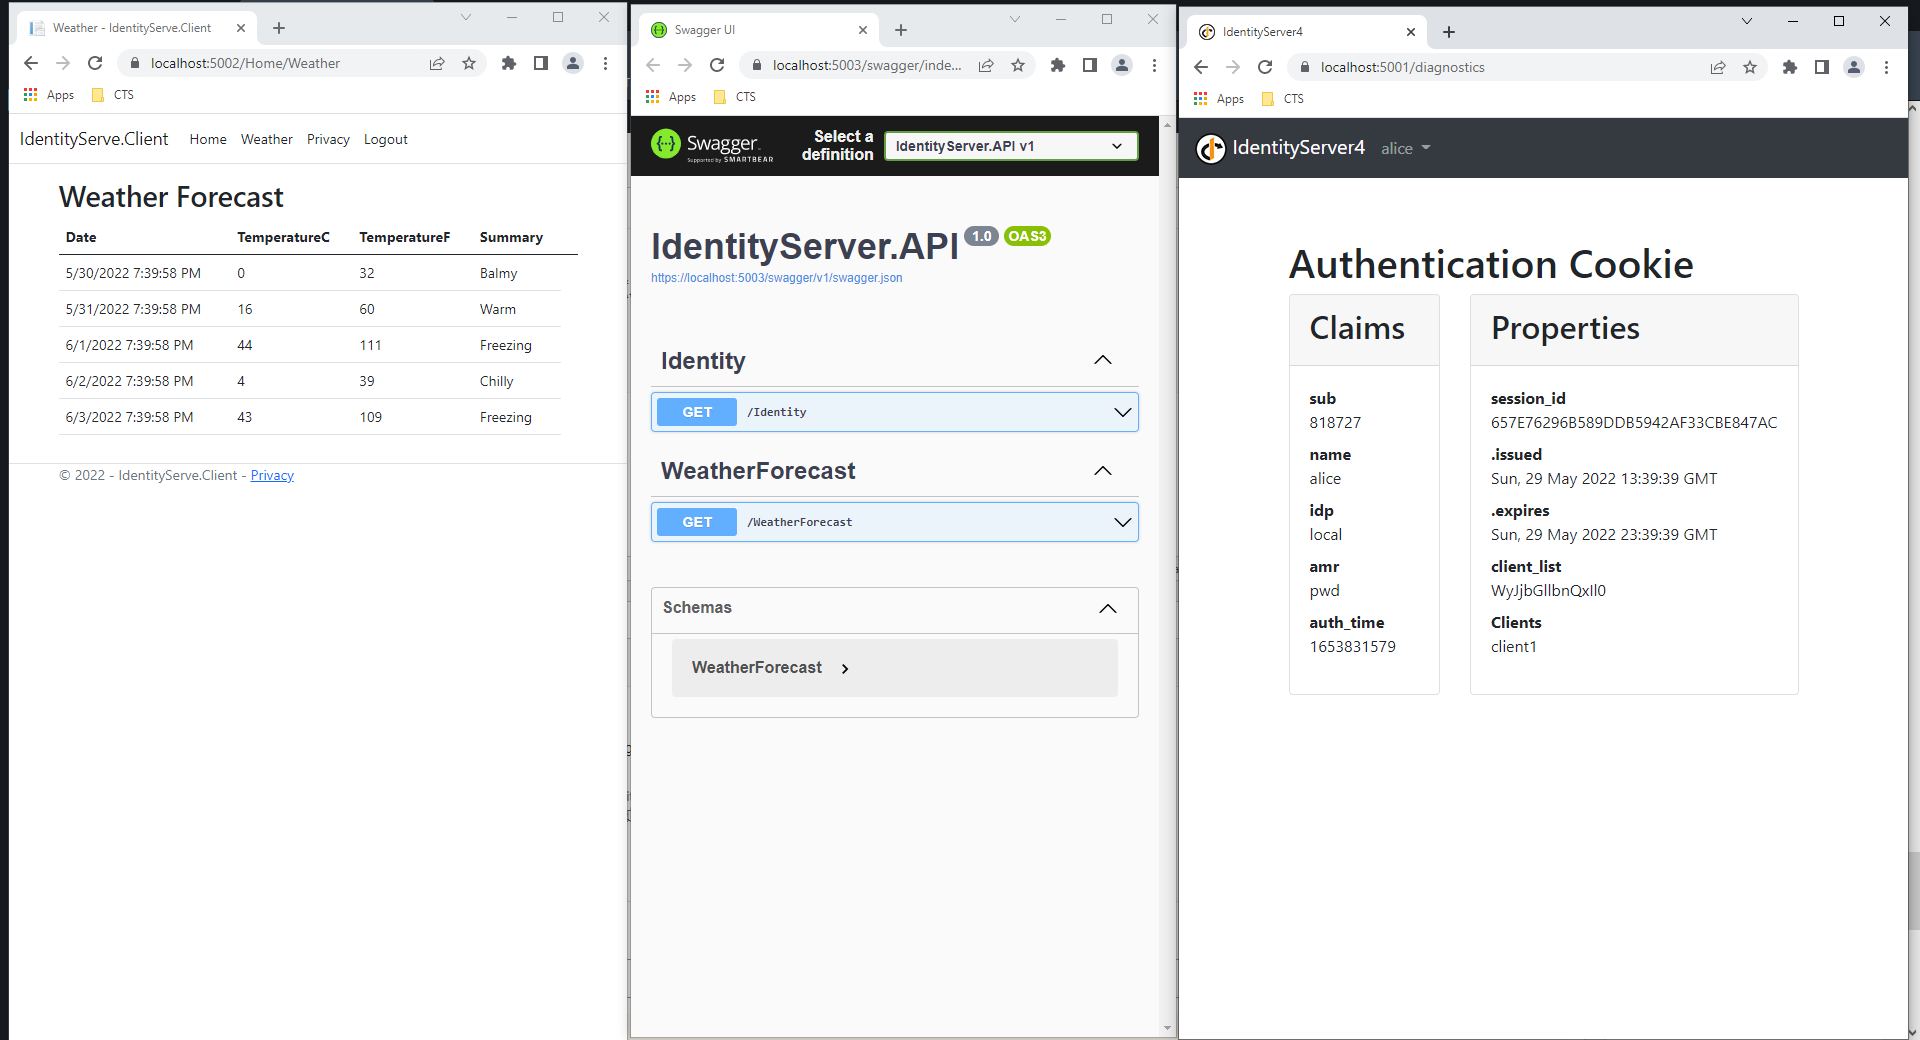
Task: Open the Privacy nav menu item
Action: [x=328, y=139]
